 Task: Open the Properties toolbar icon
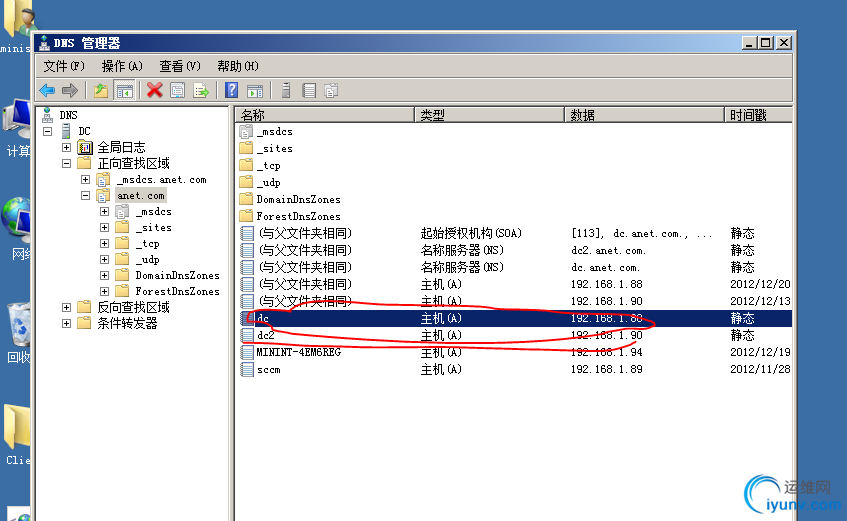pyautogui.click(x=177, y=90)
